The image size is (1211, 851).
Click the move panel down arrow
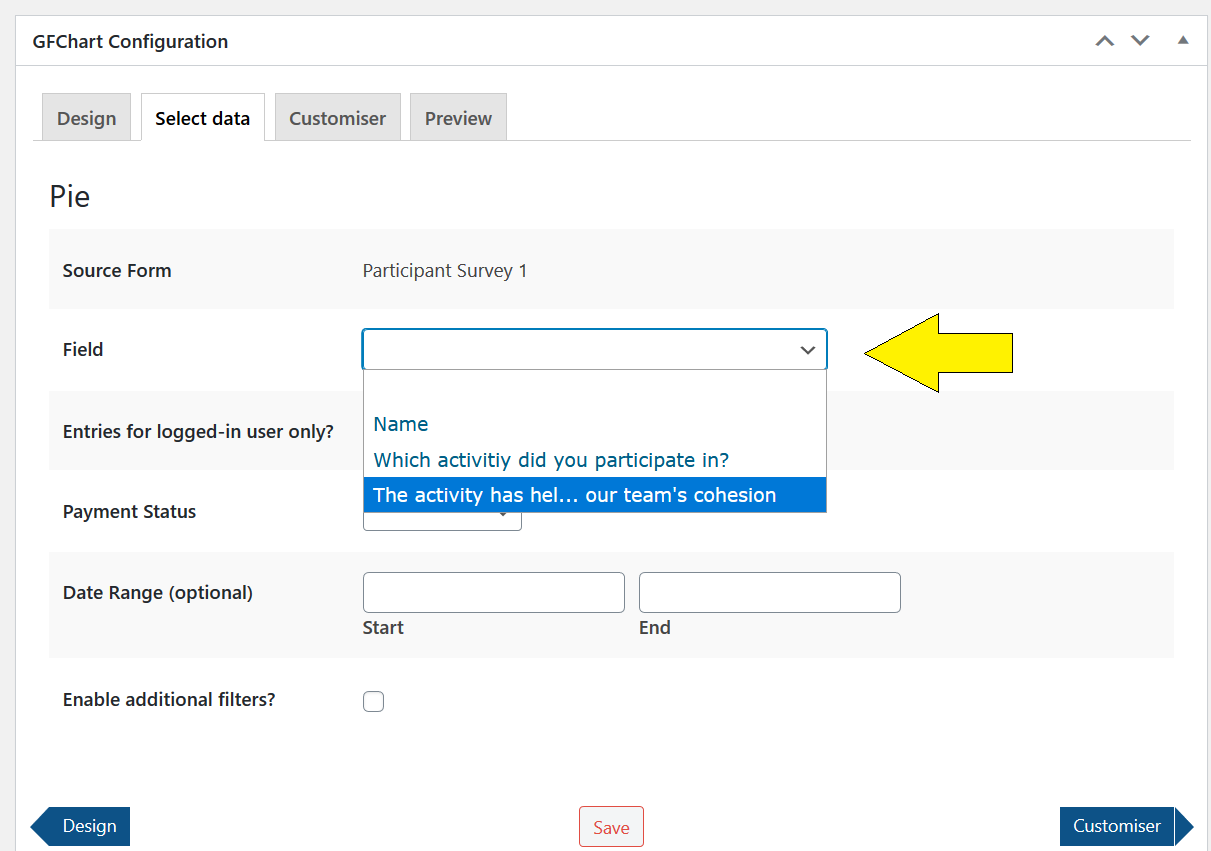coord(1140,41)
